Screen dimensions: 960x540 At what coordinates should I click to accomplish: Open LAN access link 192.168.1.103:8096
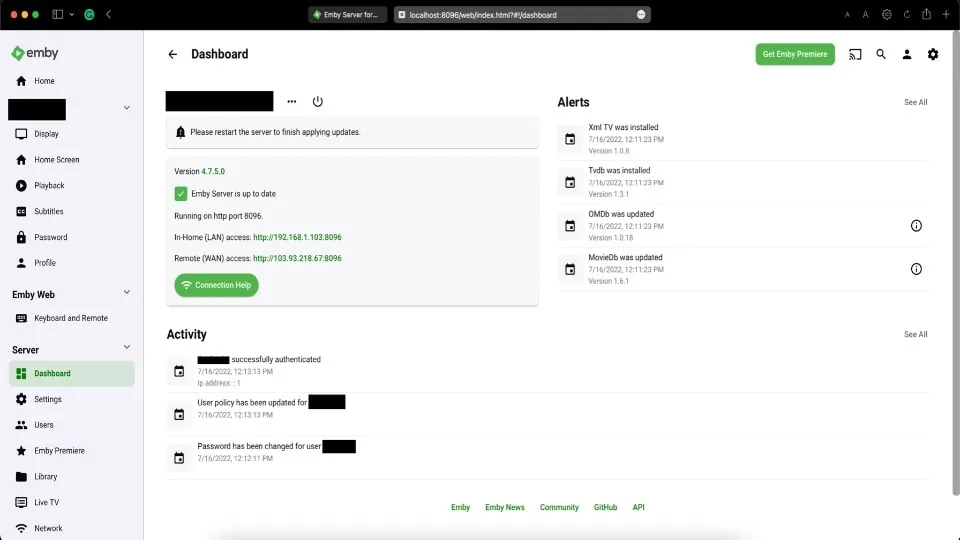pyautogui.click(x=297, y=238)
